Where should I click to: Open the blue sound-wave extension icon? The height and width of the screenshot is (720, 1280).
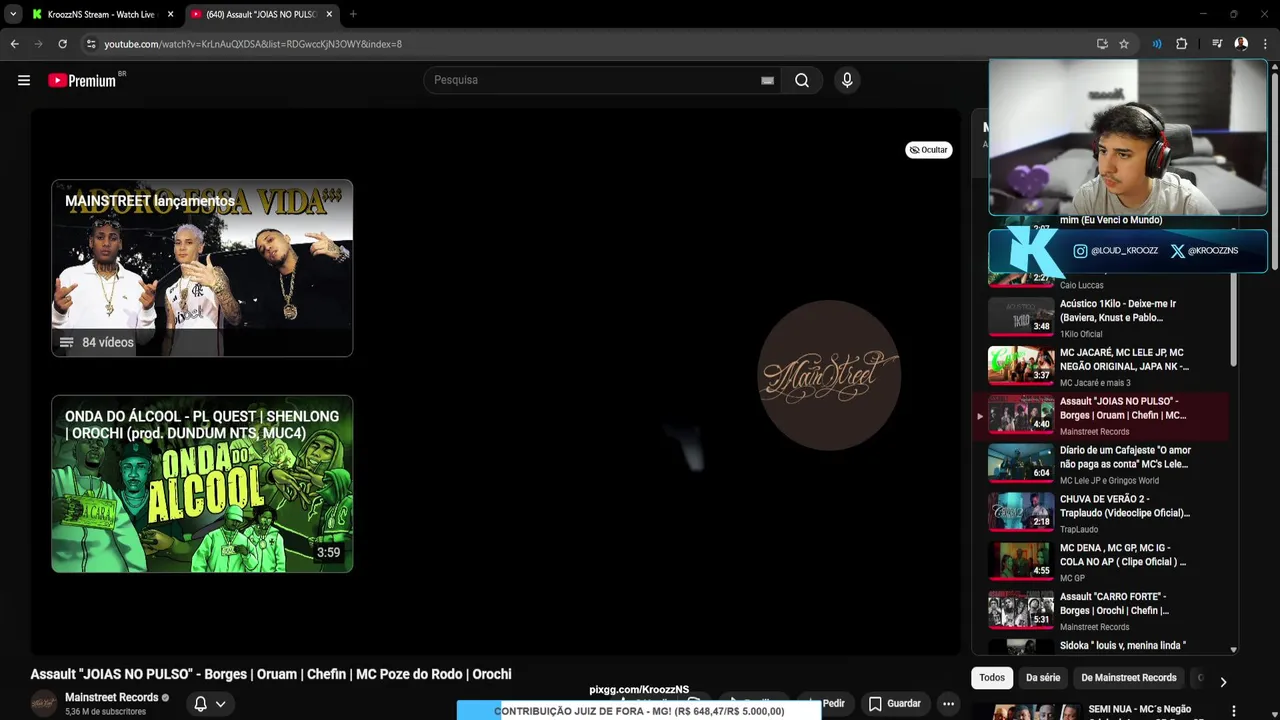click(1157, 44)
